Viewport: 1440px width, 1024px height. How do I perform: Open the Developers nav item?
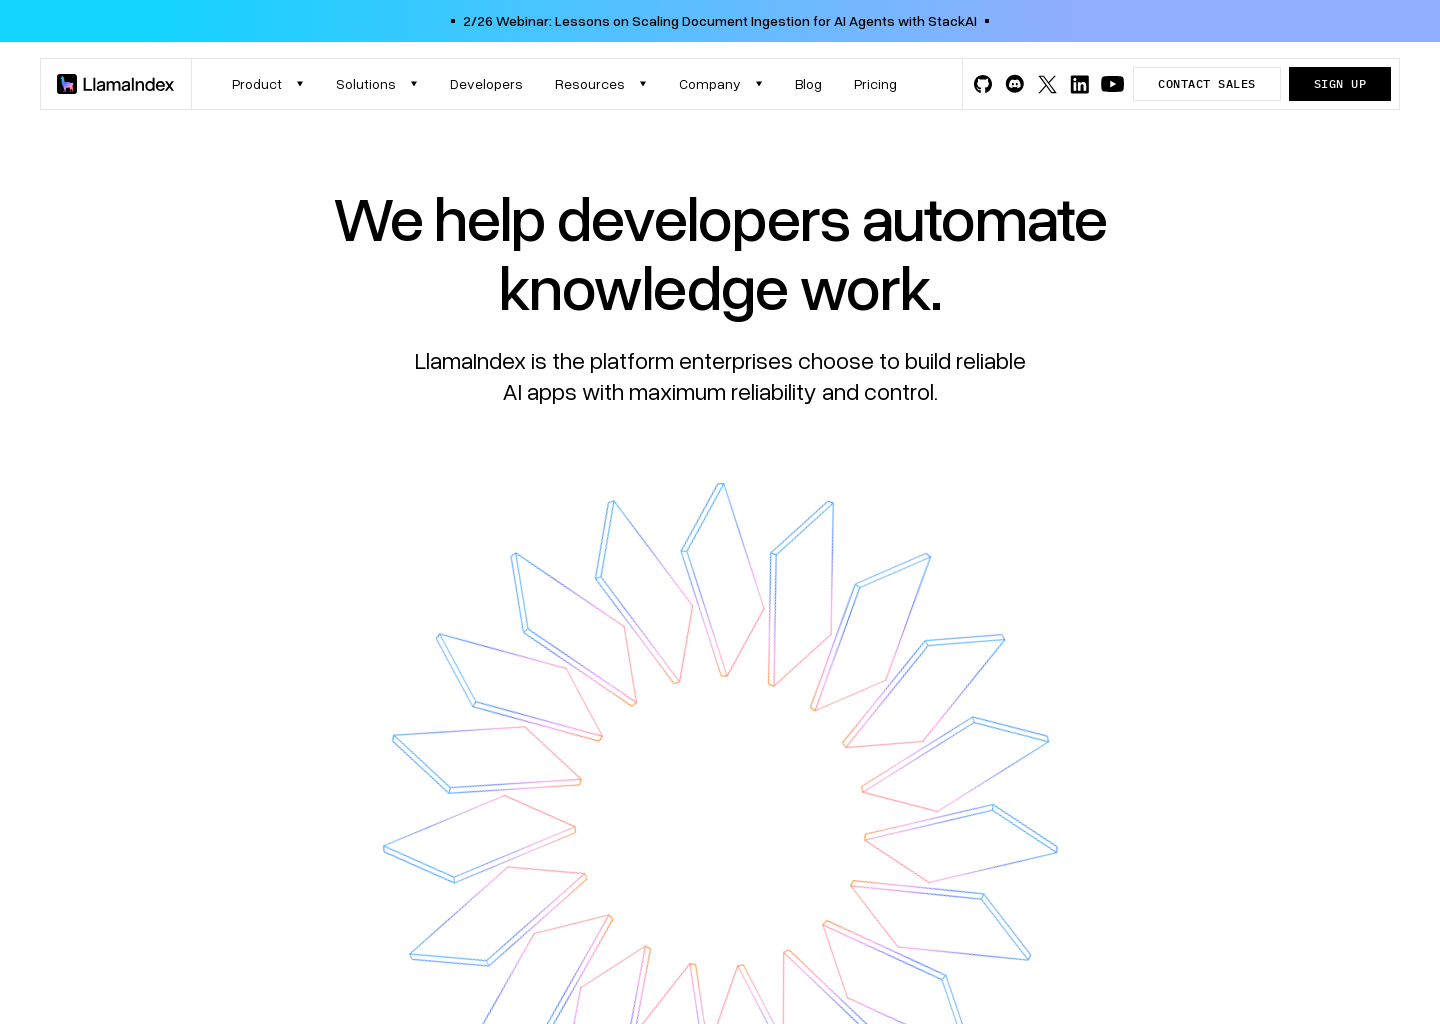pyautogui.click(x=486, y=84)
